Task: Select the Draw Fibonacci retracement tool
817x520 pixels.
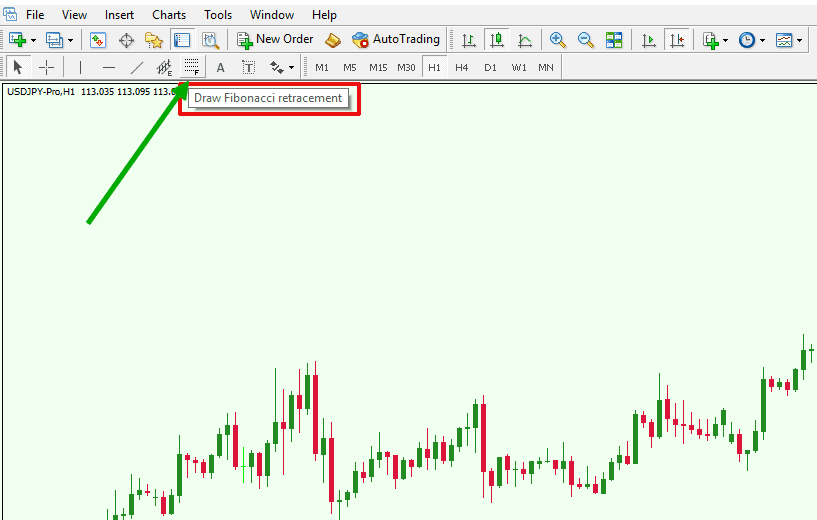Action: click(x=192, y=67)
